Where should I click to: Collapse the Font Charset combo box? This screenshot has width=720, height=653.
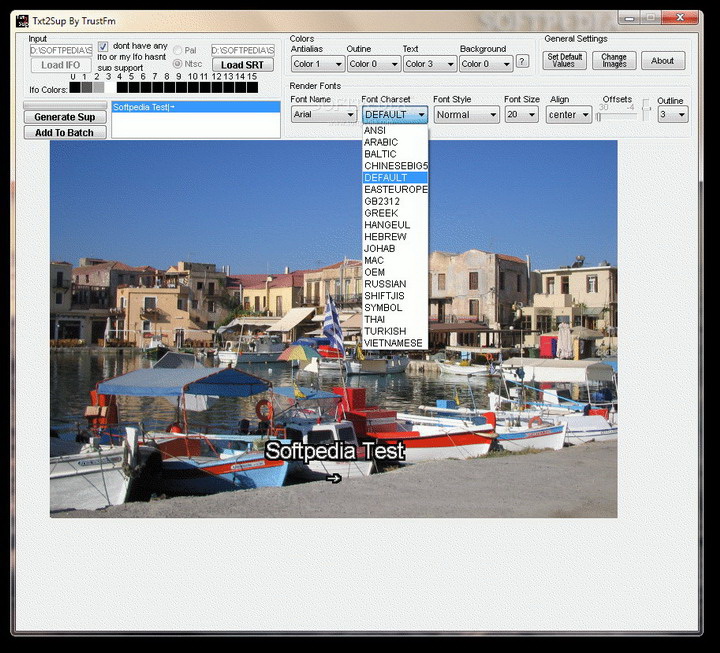(395, 114)
